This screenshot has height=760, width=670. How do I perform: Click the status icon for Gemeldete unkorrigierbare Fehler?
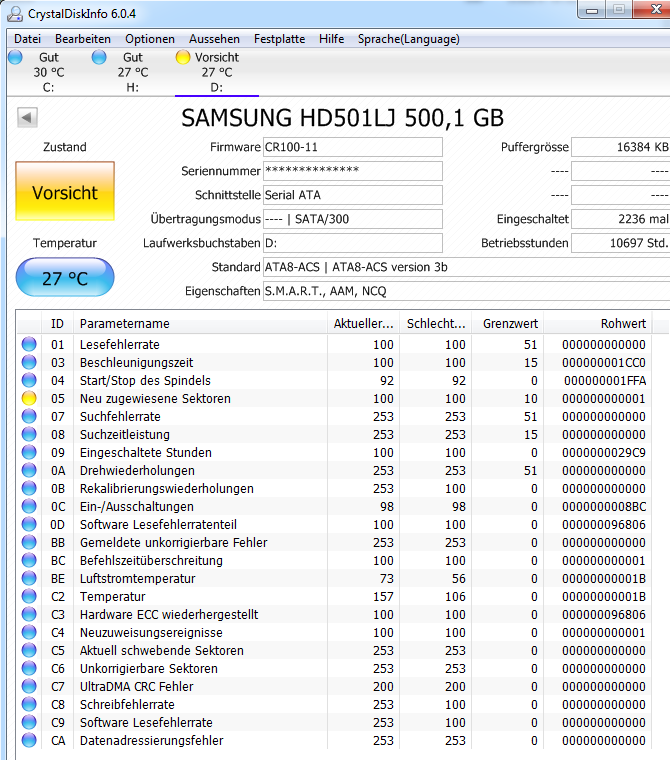tap(29, 542)
